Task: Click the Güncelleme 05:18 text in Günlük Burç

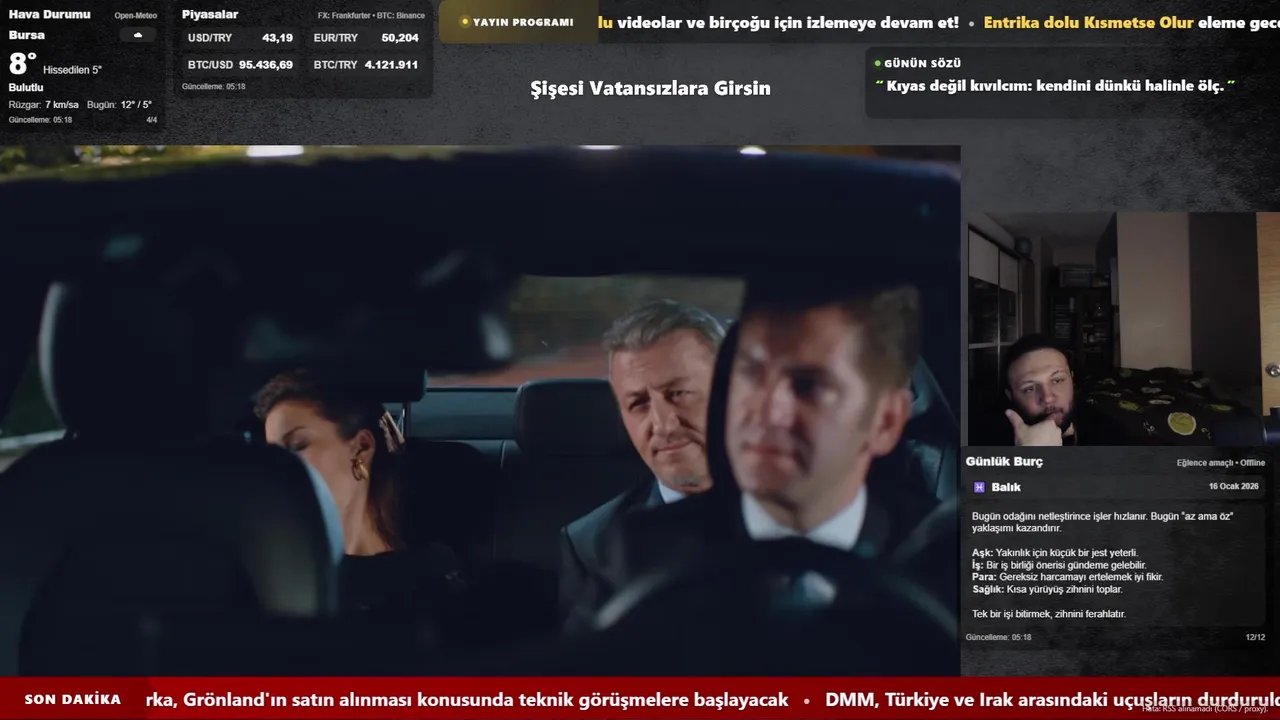Action: (998, 637)
